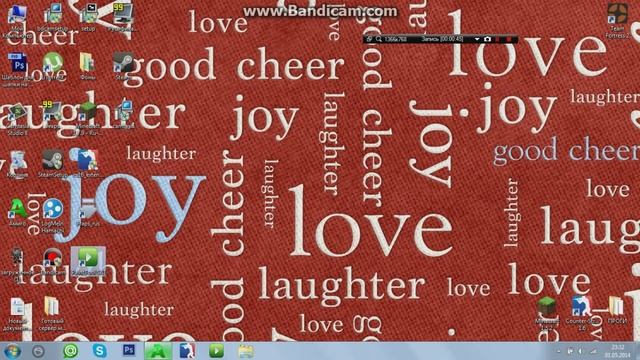Open the Recycle Bin (Корзина) icon
The height and width of the screenshot is (360, 640).
[17, 163]
